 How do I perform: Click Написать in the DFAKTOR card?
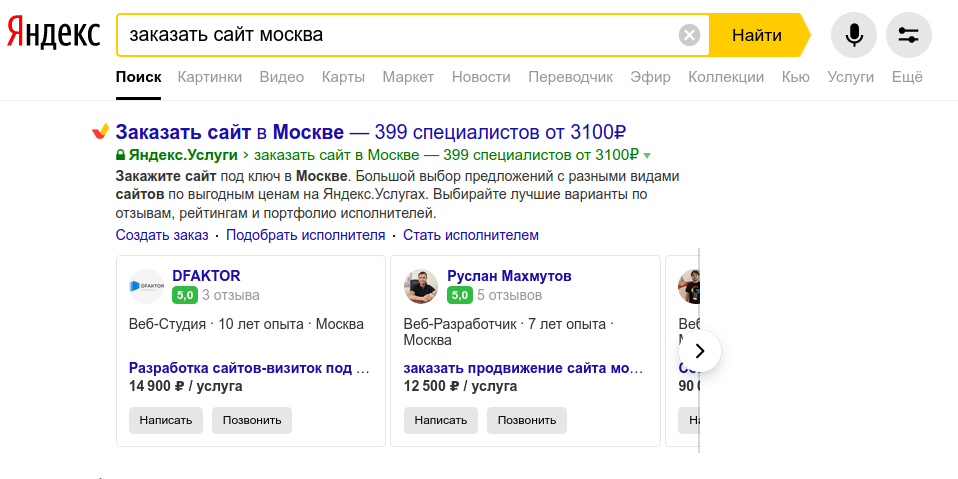pos(166,420)
